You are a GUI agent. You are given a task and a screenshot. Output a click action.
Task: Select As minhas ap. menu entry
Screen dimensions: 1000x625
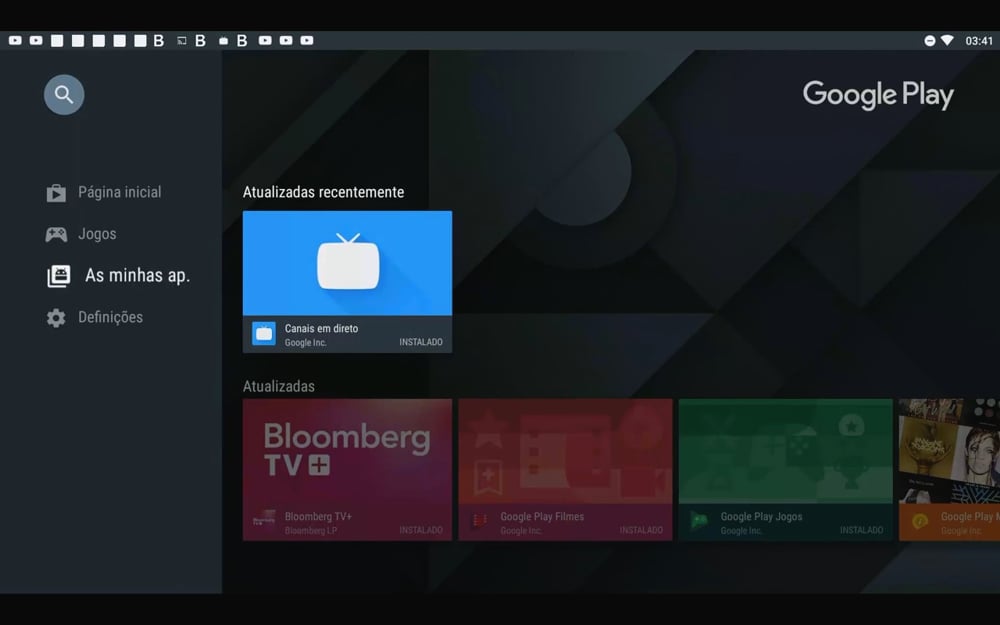[119, 276]
